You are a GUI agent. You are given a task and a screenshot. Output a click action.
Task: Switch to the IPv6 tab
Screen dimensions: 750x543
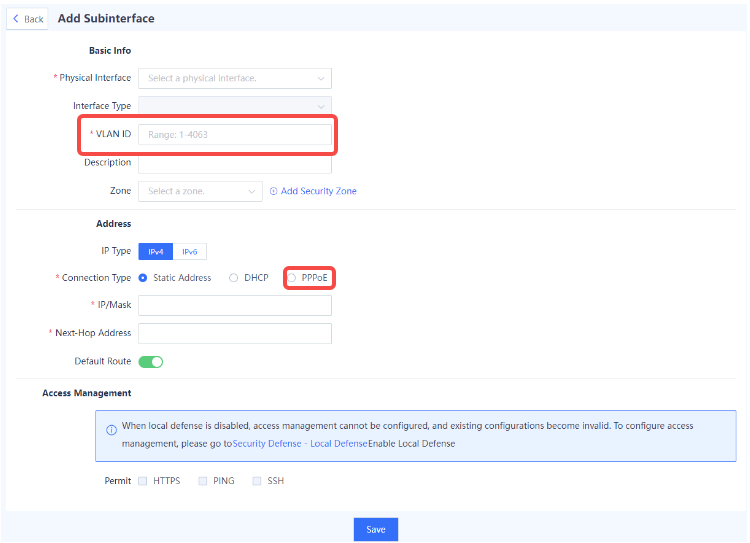[x=190, y=252]
